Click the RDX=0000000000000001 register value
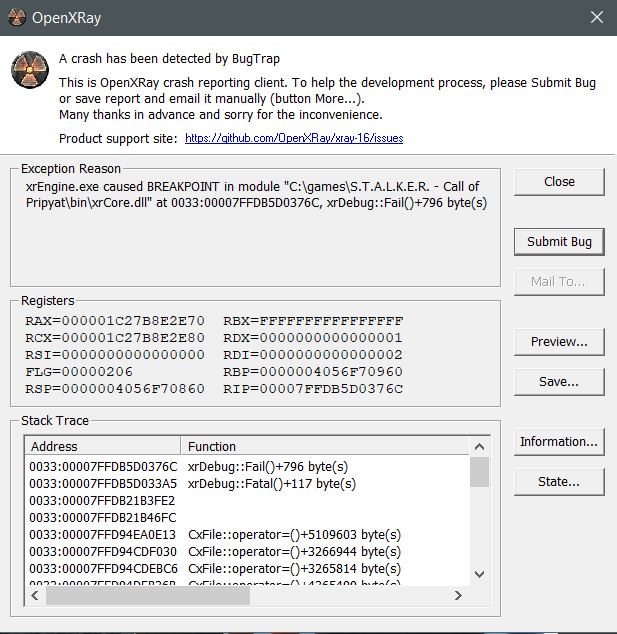The width and height of the screenshot is (617, 634). [313, 338]
